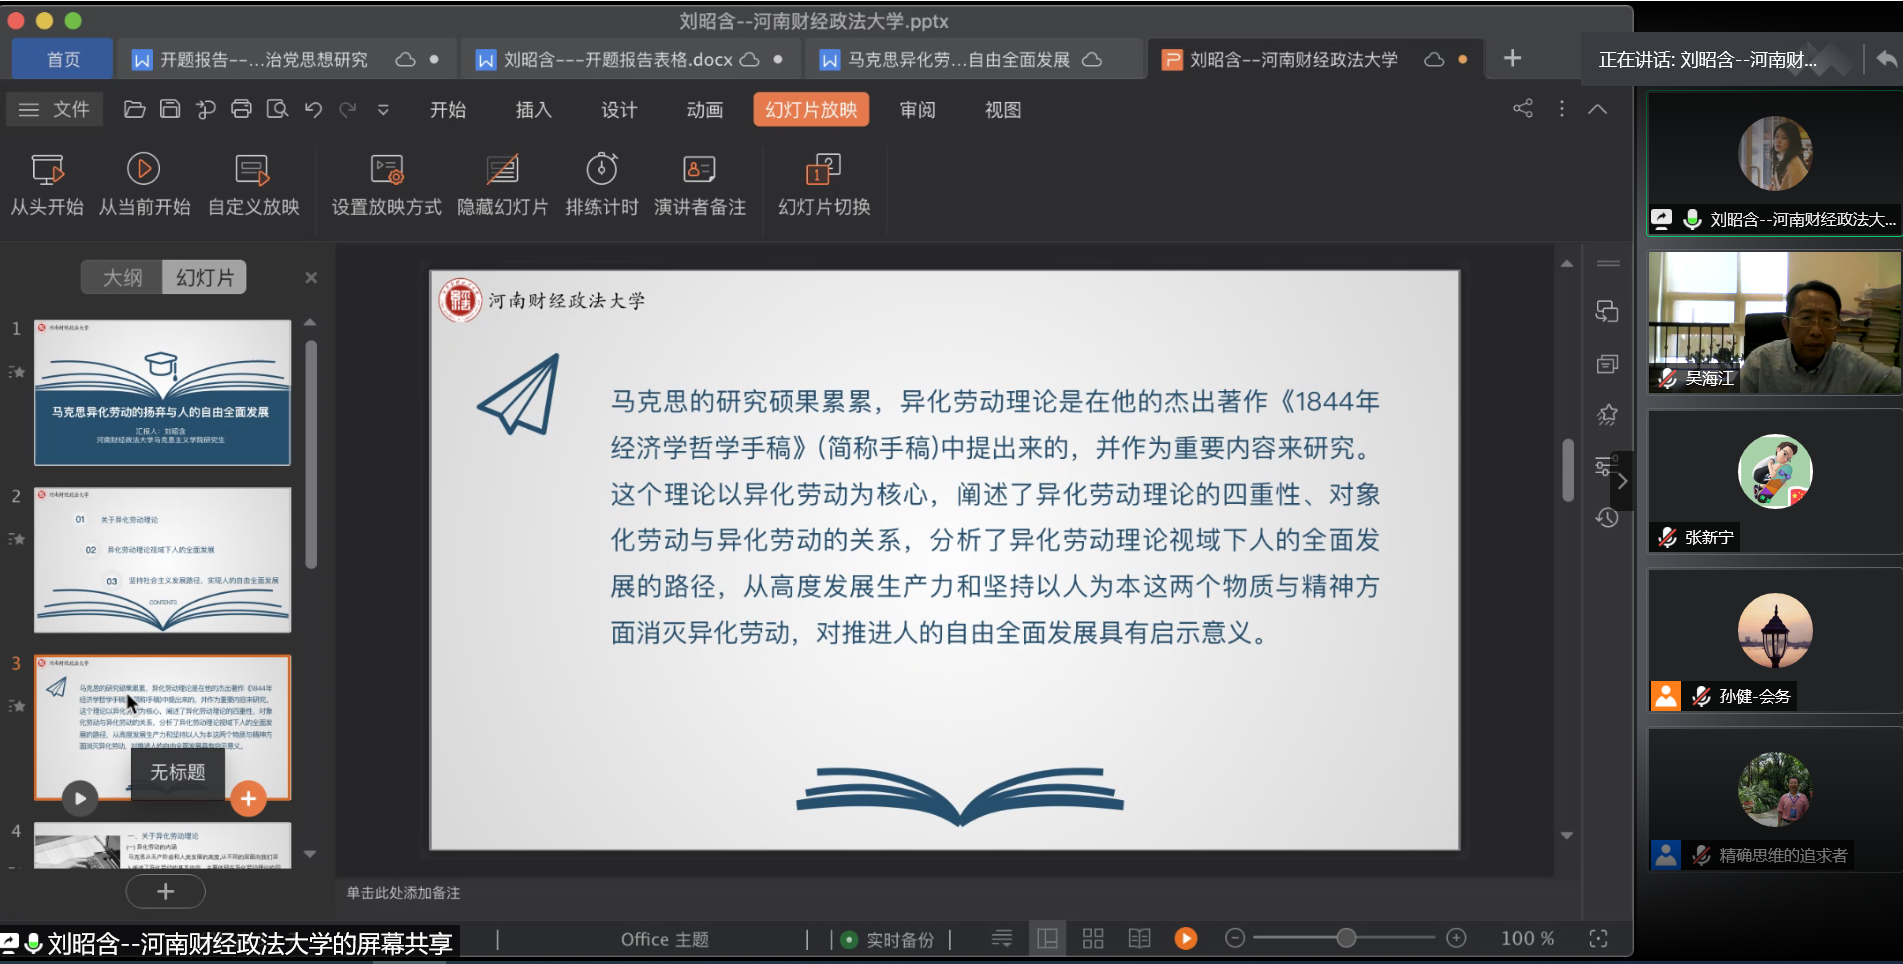Click the redo arrow icon

347,109
